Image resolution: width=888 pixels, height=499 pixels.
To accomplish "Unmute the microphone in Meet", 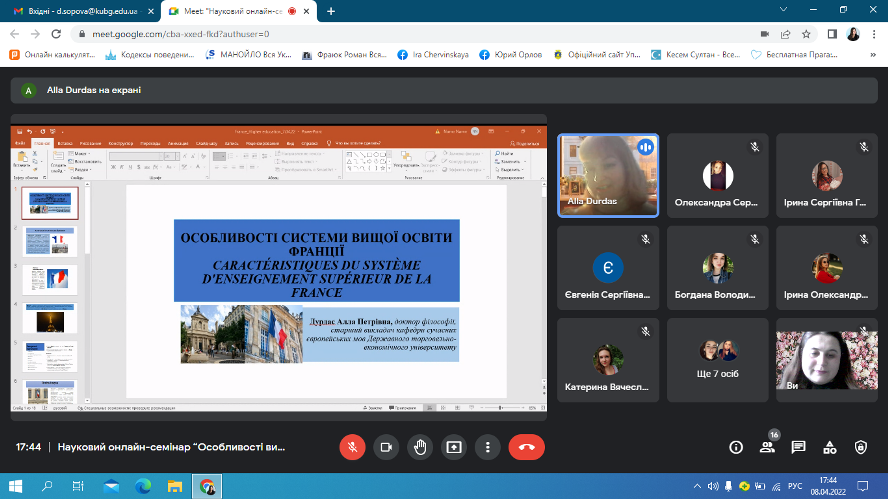I will click(352, 447).
